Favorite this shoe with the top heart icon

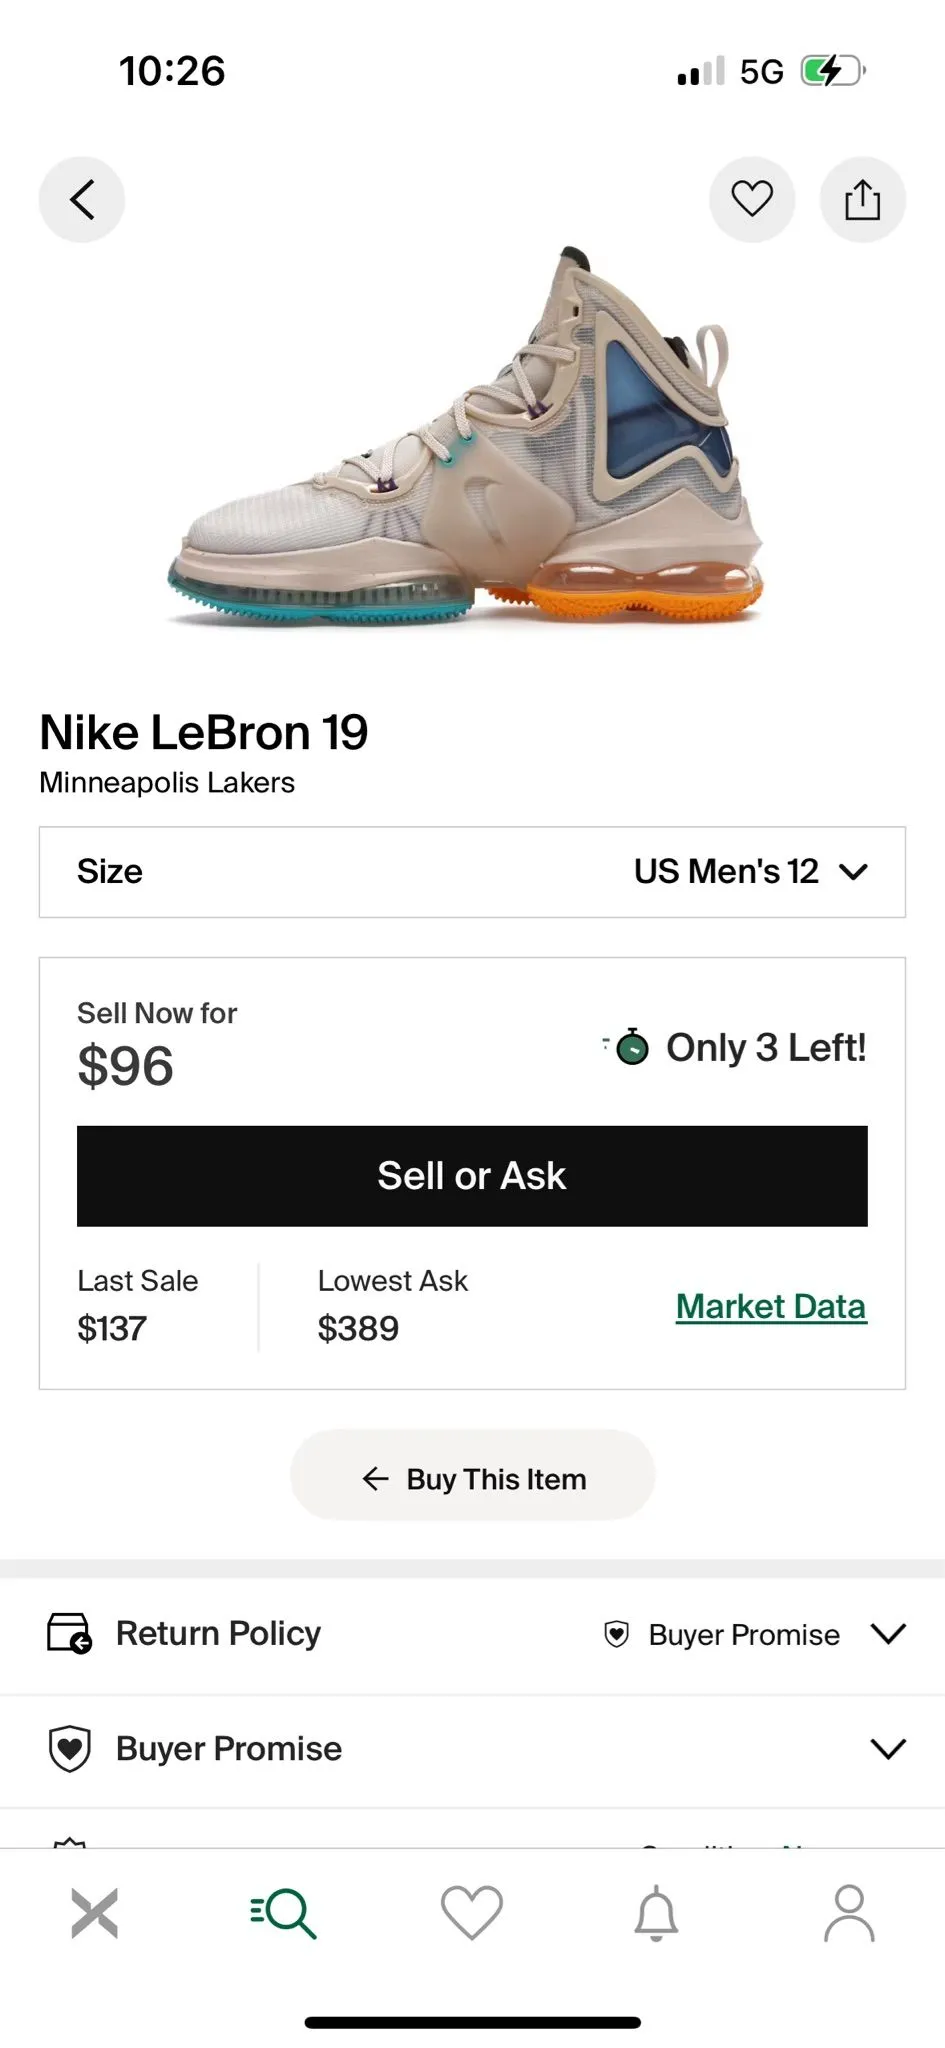(x=752, y=199)
